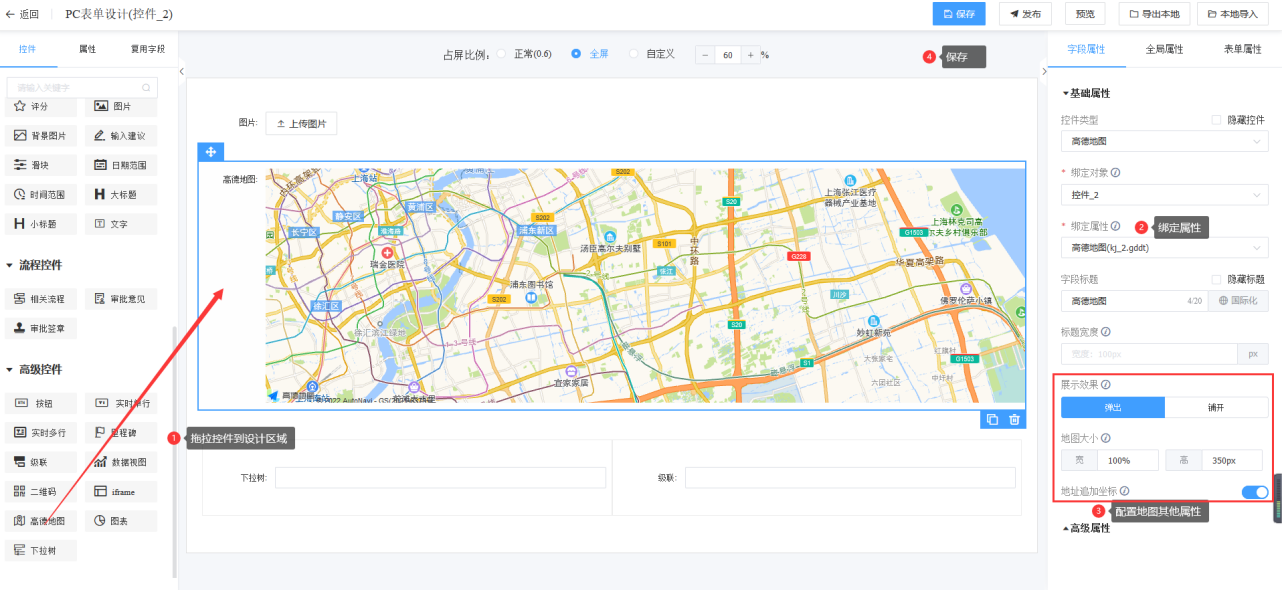Choose the 时间范围 time range control icon
Screen dimensions: 1282x590
(x=20, y=194)
